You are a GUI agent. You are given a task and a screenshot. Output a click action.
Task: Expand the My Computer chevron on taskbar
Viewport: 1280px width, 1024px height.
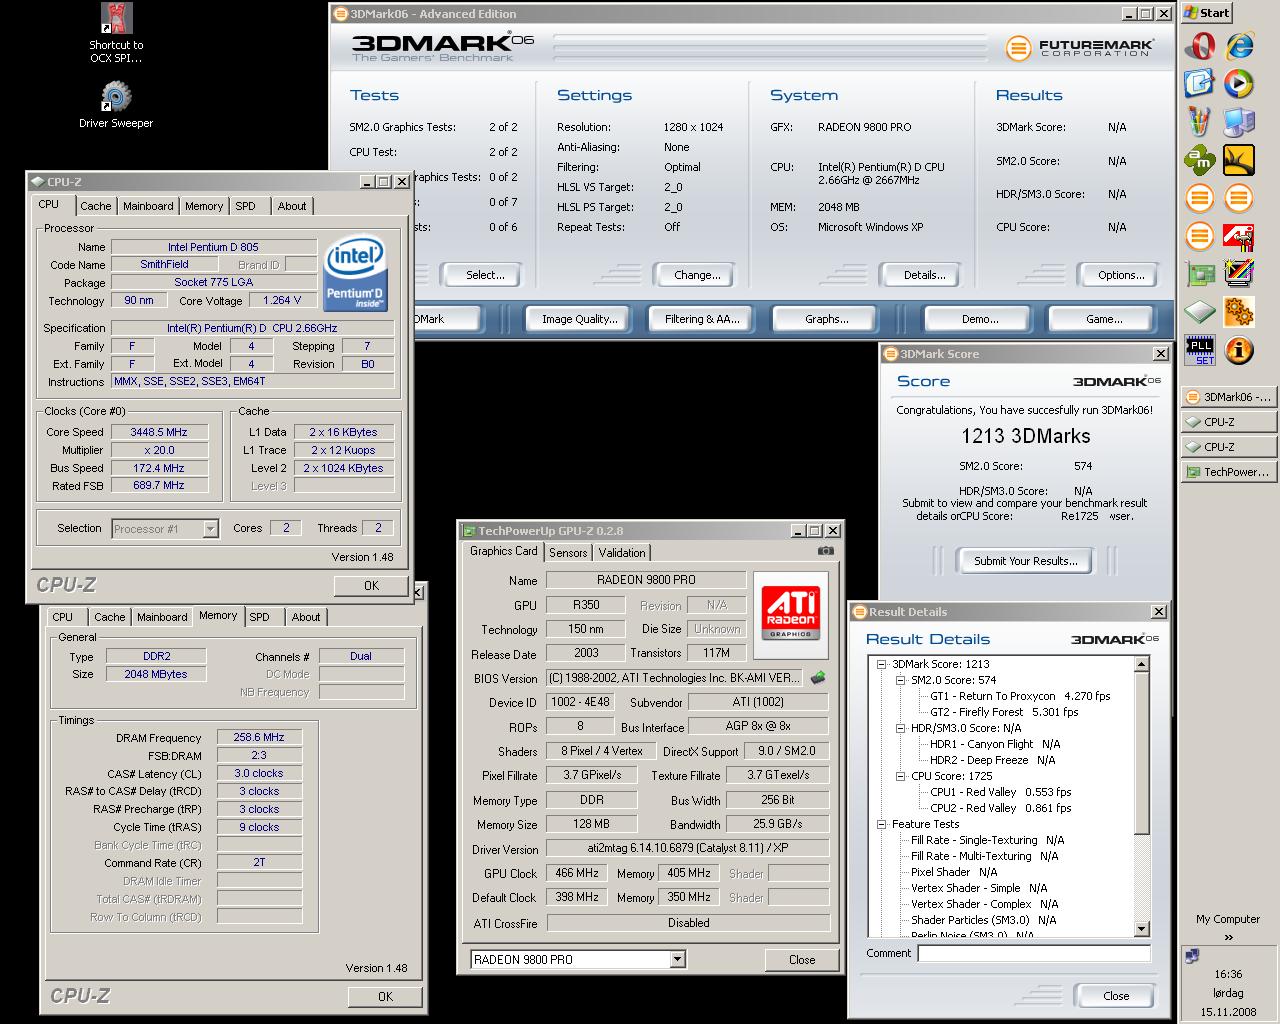point(1228,937)
